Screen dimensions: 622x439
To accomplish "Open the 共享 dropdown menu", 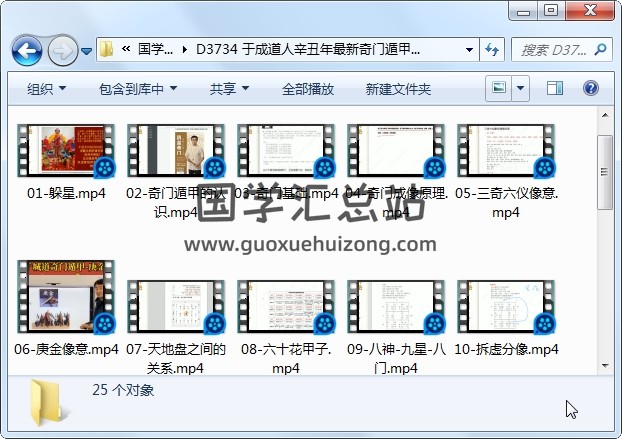I will coord(229,89).
